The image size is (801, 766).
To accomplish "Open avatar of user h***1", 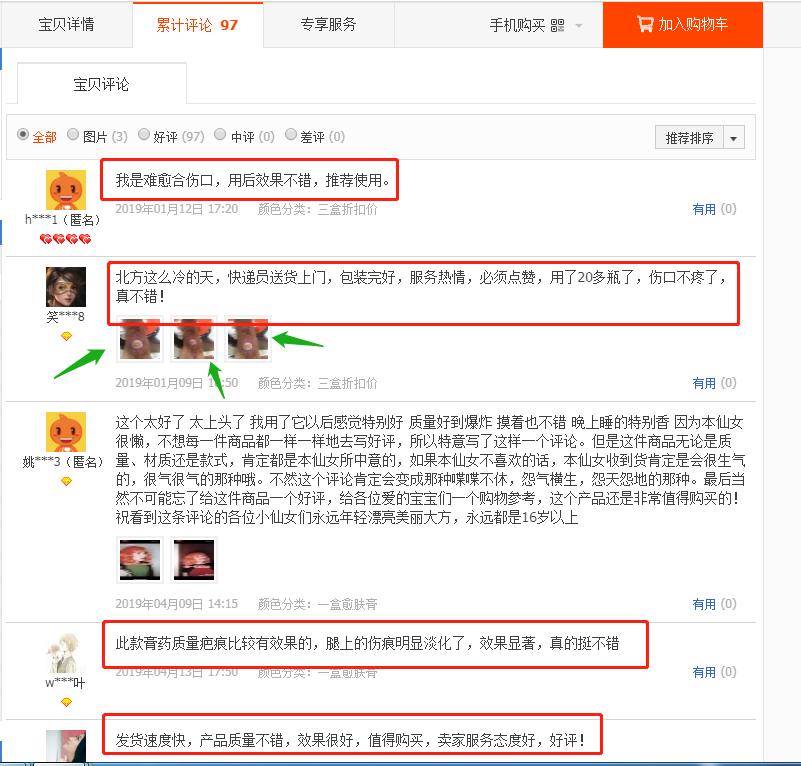I will point(66,190).
